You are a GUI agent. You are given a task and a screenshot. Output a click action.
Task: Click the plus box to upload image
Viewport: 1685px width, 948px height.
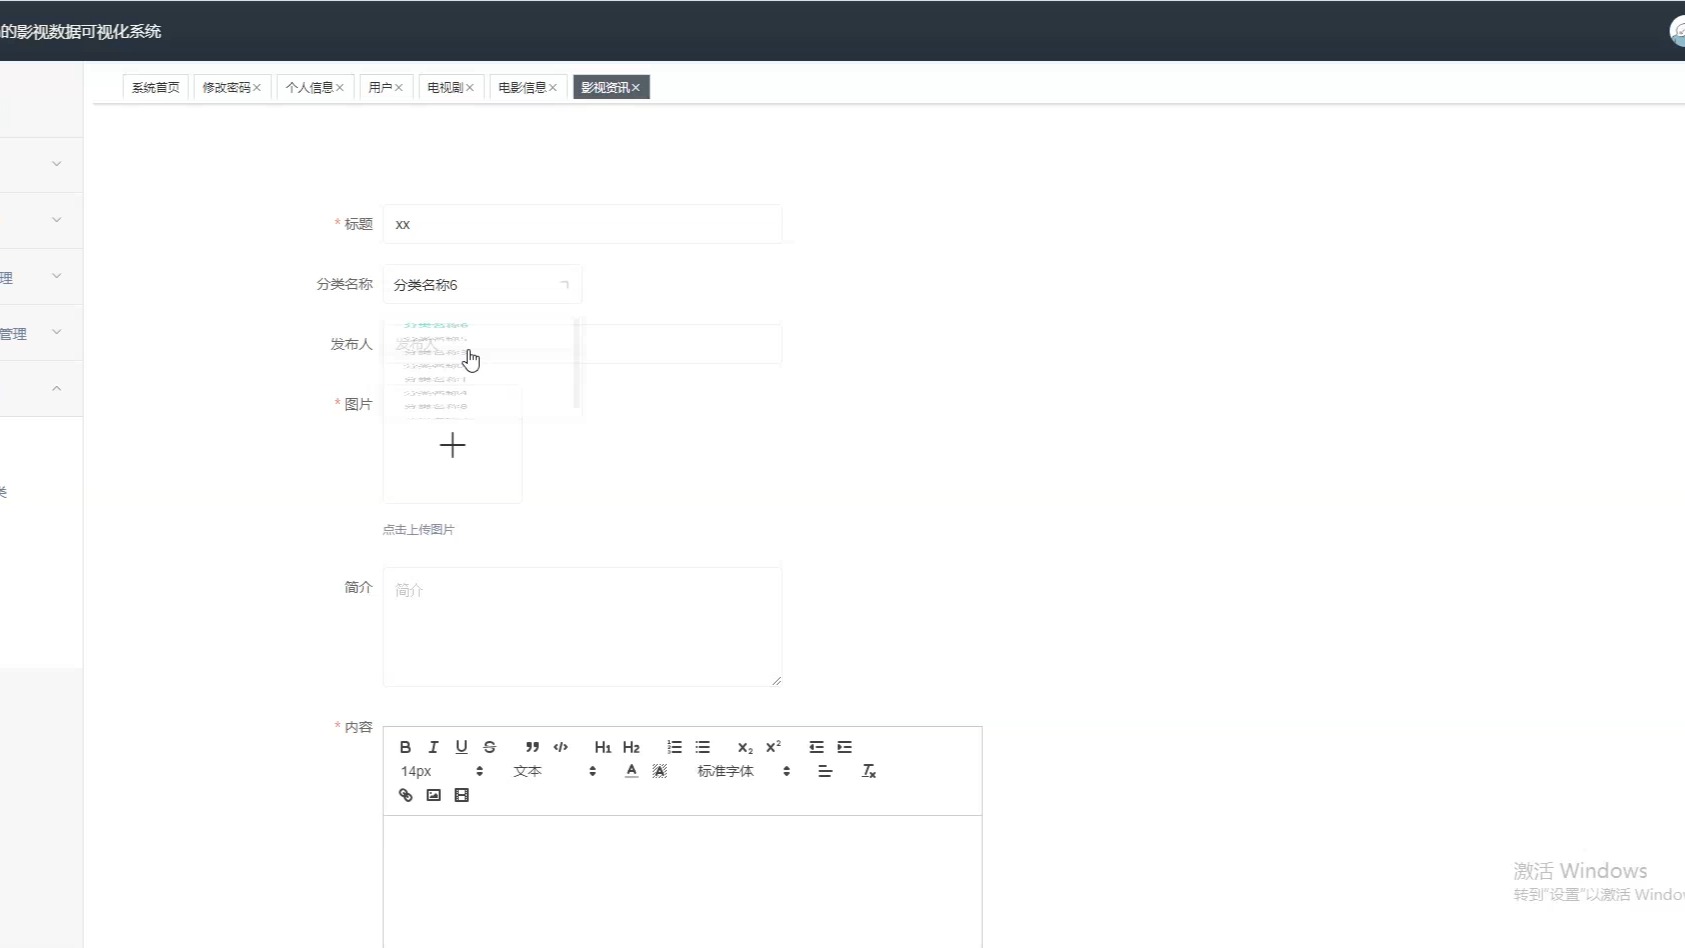452,445
